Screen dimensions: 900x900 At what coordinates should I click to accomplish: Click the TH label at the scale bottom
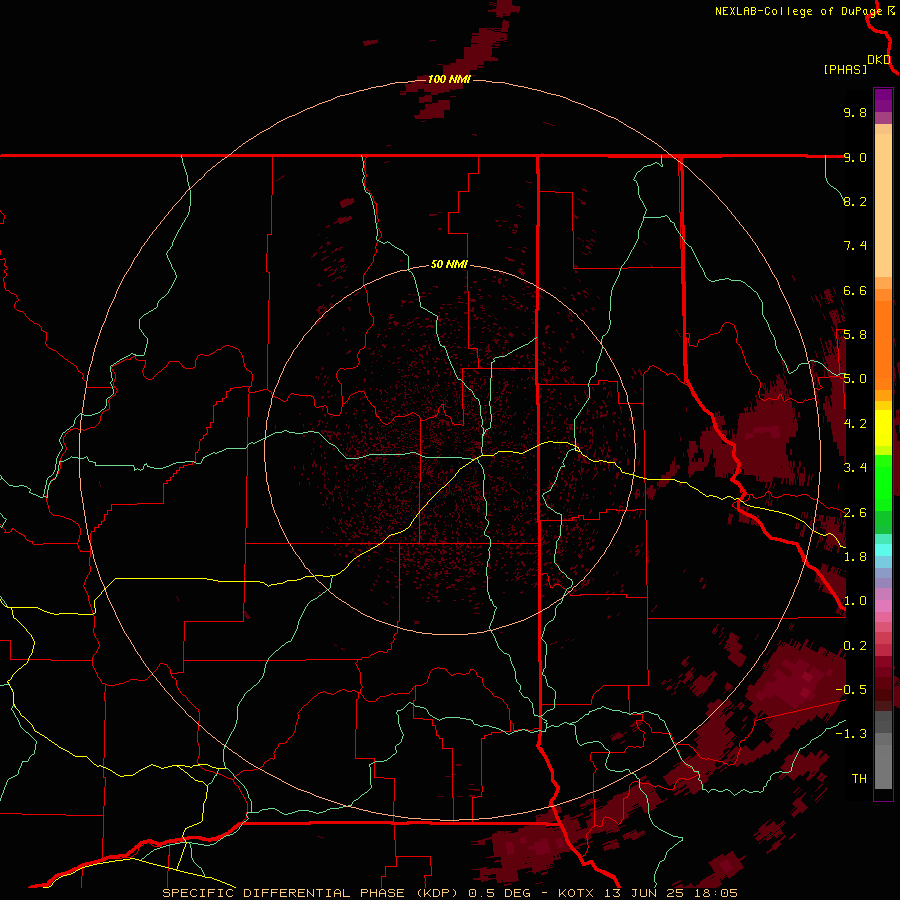[x=859, y=778]
